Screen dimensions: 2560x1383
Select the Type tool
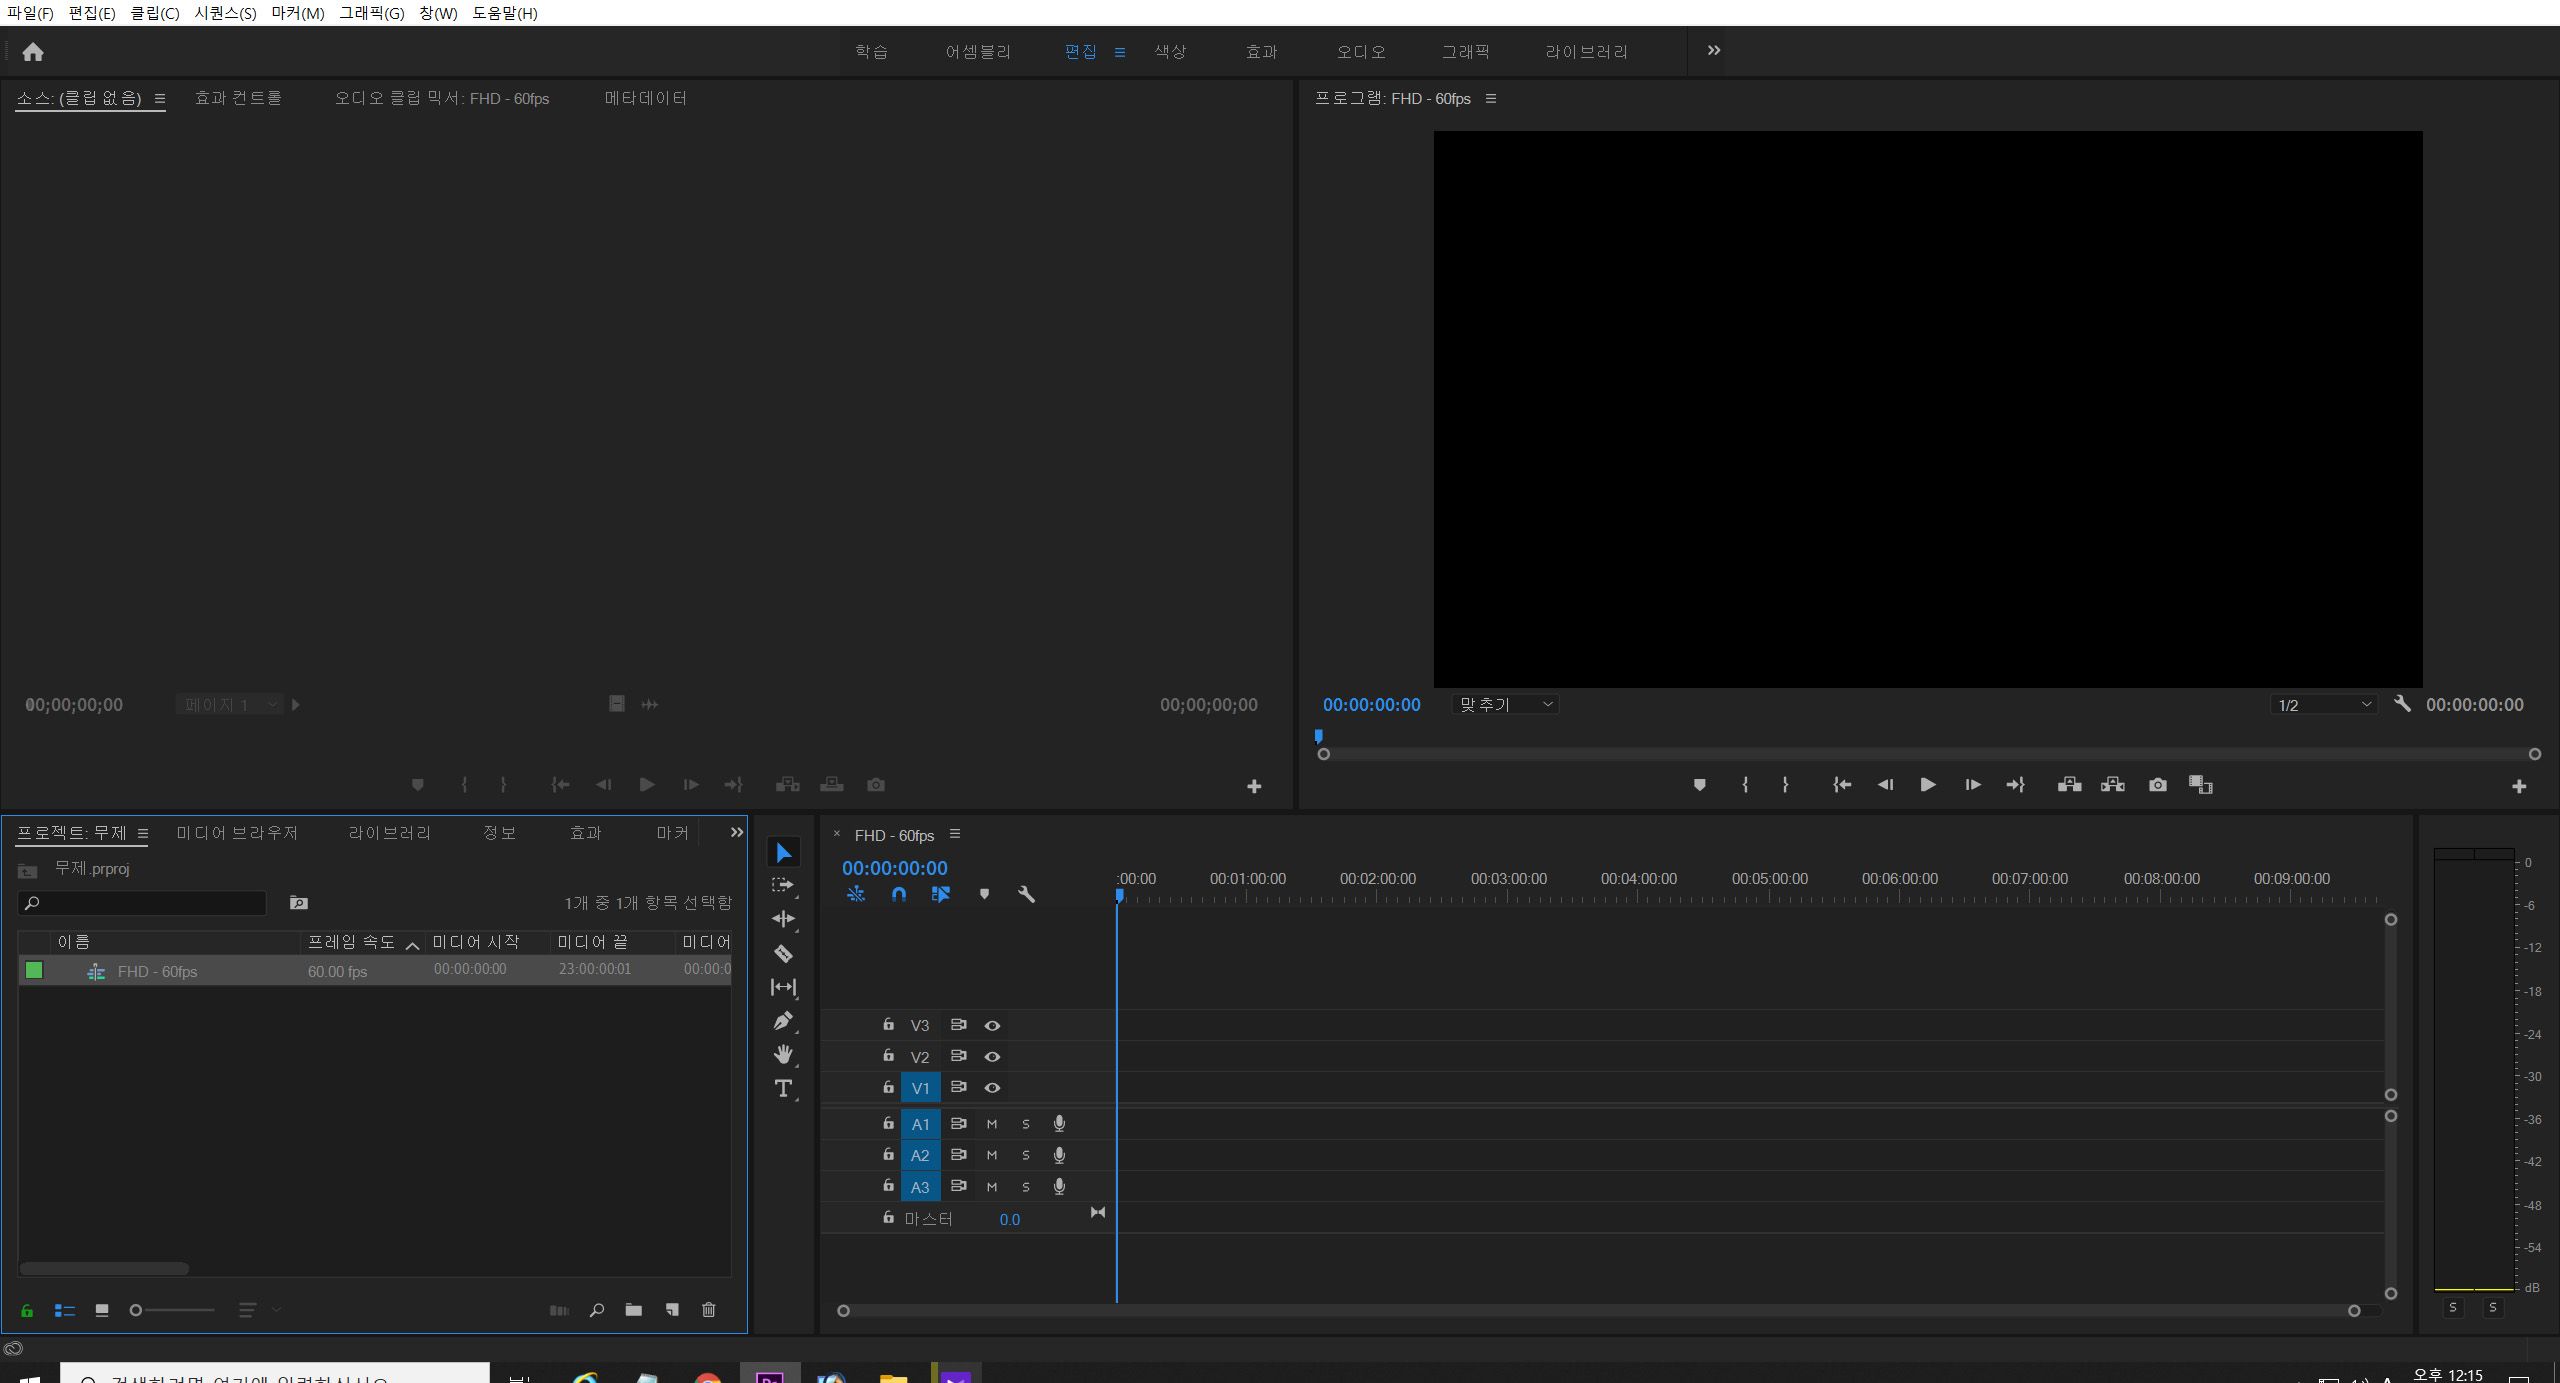pyautogui.click(x=783, y=1088)
